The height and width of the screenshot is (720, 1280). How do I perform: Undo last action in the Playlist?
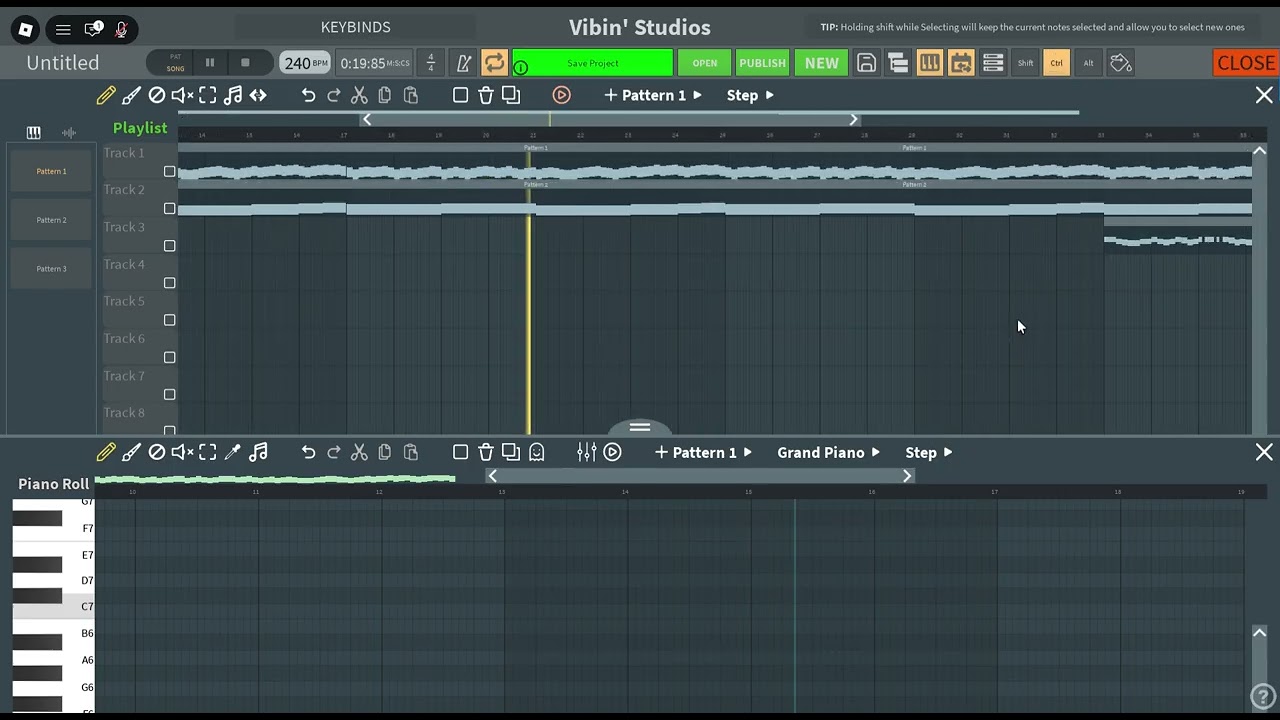pos(308,95)
